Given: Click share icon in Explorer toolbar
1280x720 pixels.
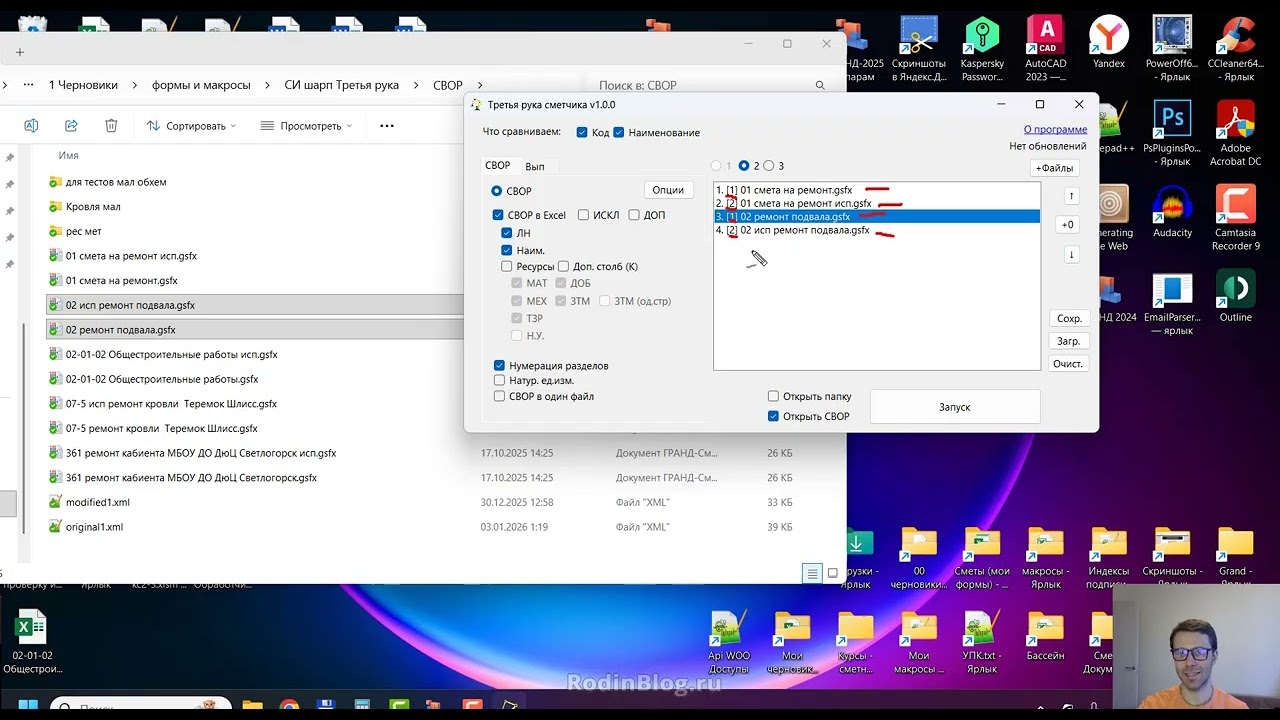Looking at the screenshot, I should click(71, 126).
